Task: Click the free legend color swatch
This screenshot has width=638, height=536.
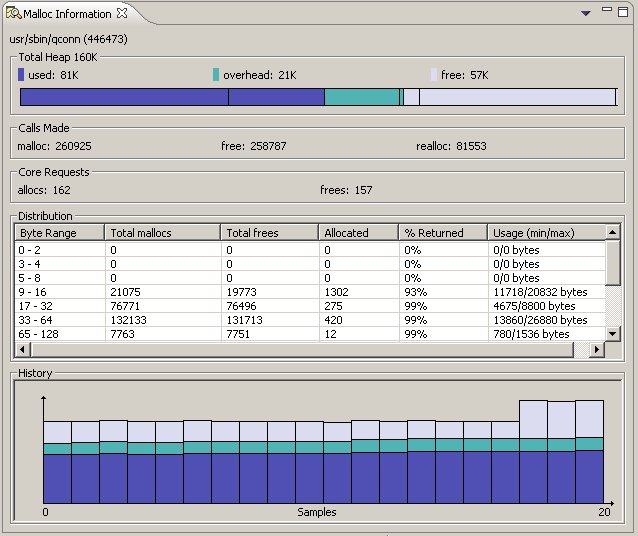Action: (x=434, y=75)
